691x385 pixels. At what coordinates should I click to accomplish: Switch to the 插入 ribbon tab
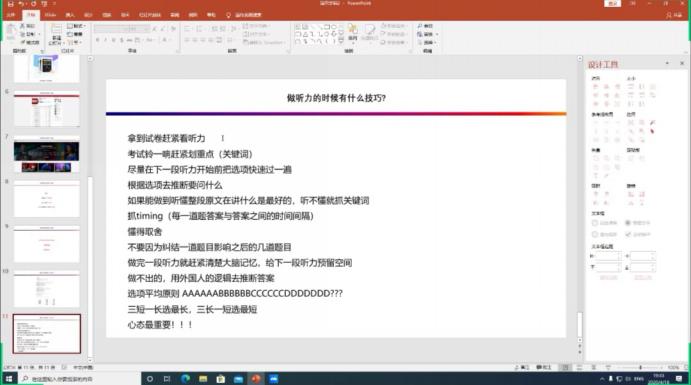70,15
